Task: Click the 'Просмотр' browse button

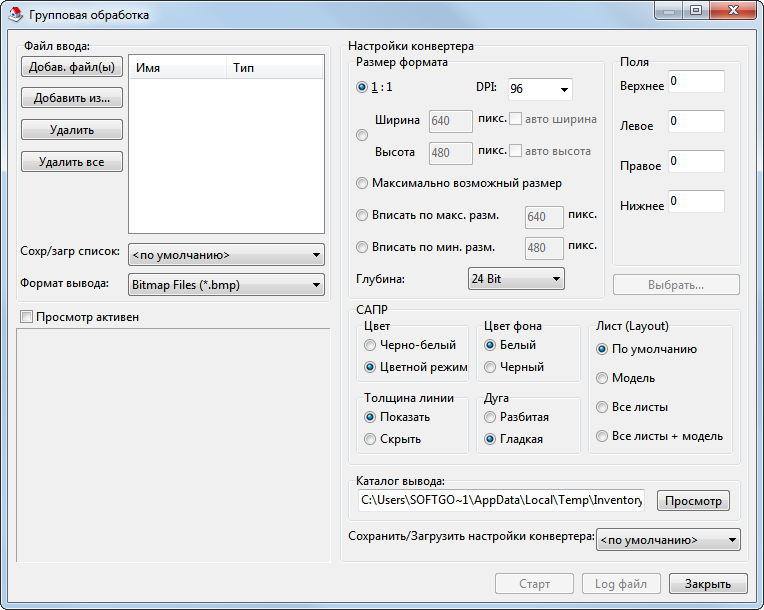Action: click(693, 500)
